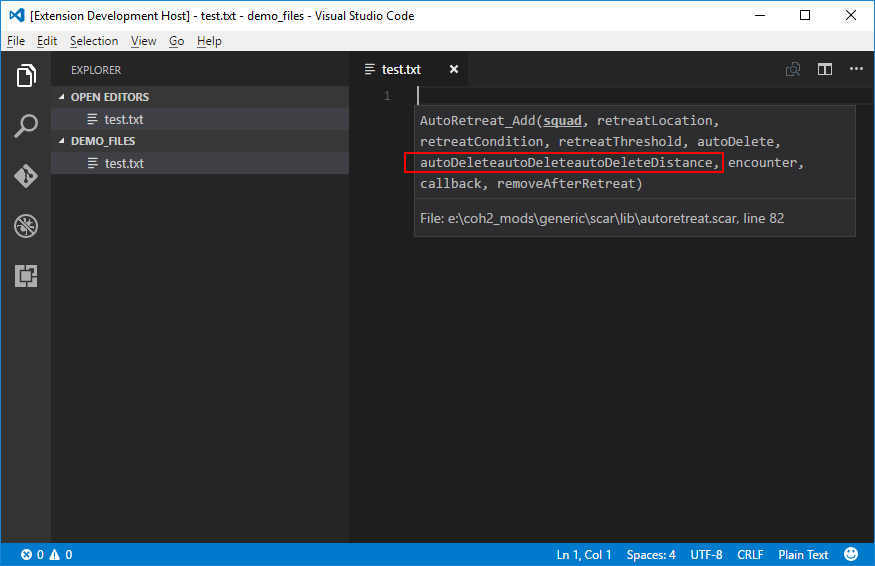Screen dimensions: 875x566
Task: Close the Visual Studio Code window
Action: [x=850, y=15]
